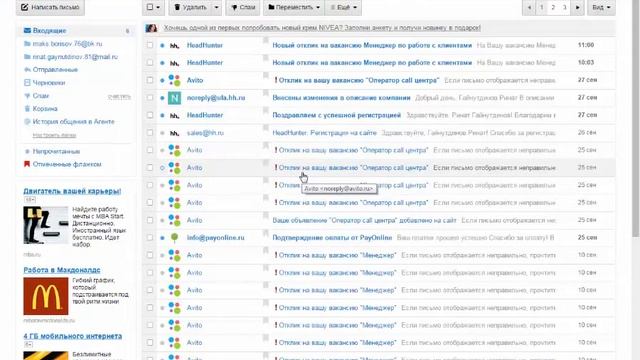Flag the HeadHunter 10:03 email
The image size is (640, 360).
pyautogui.click(x=265, y=58)
